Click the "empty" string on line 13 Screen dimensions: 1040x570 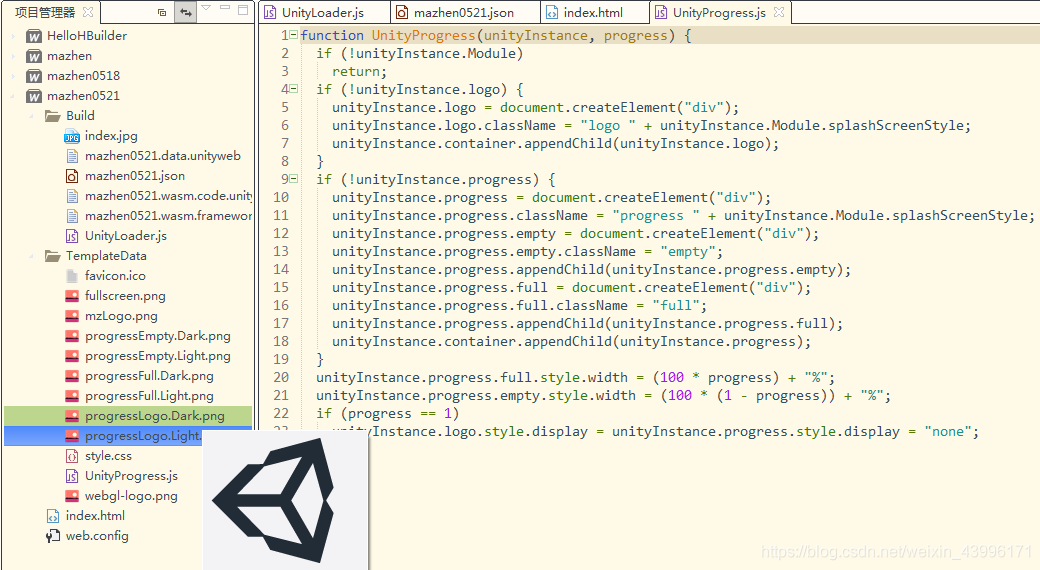(688, 251)
